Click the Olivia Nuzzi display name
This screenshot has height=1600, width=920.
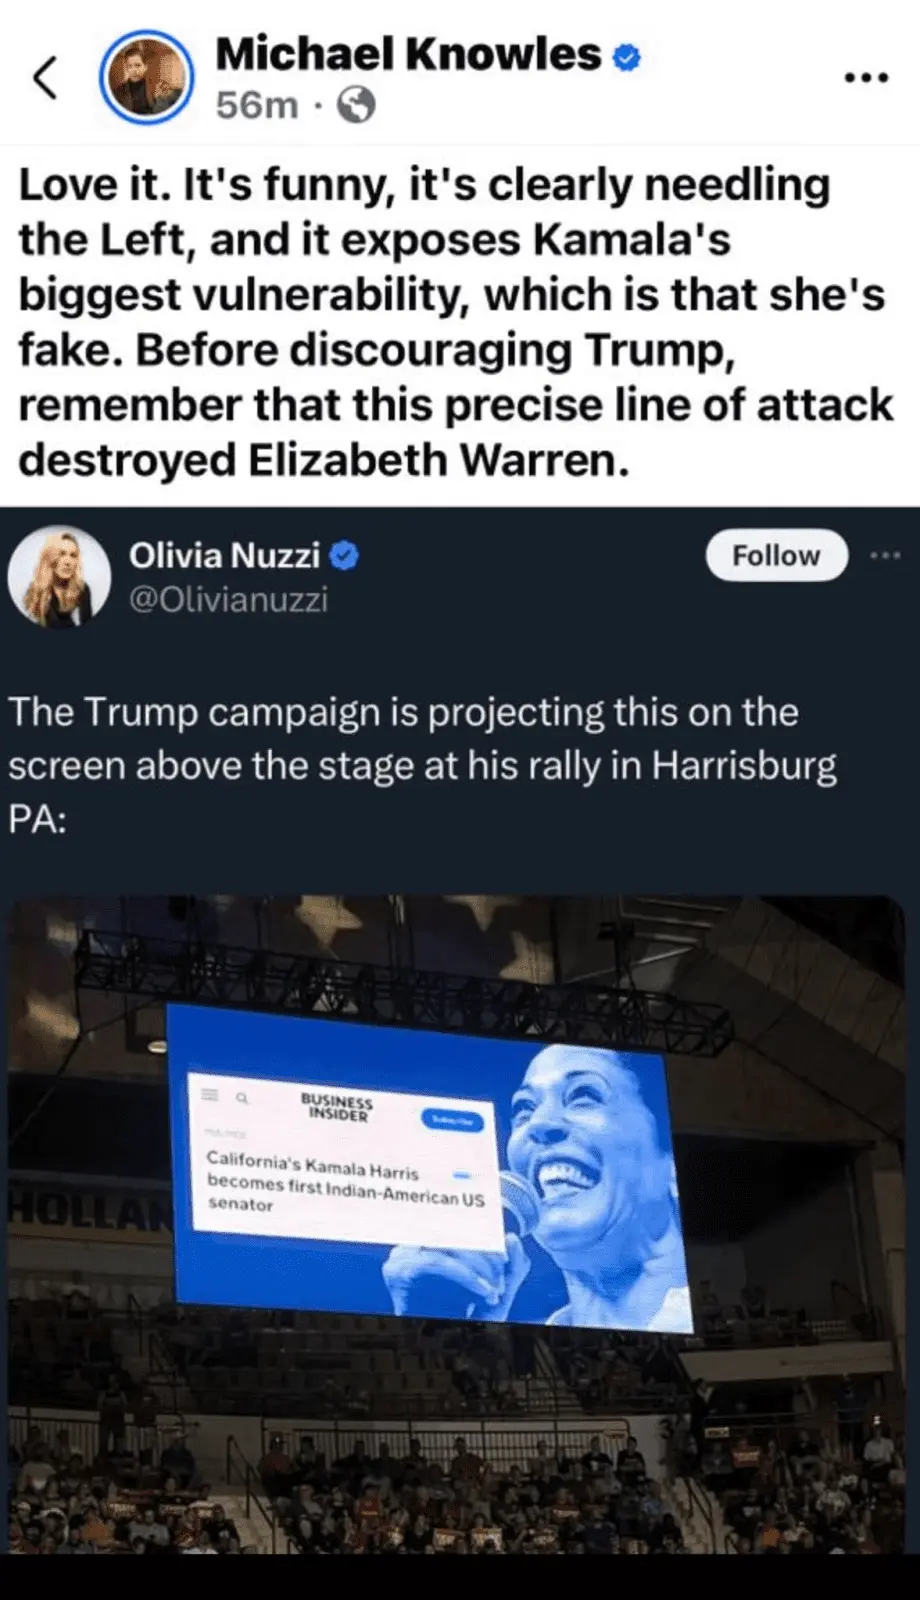(x=225, y=555)
